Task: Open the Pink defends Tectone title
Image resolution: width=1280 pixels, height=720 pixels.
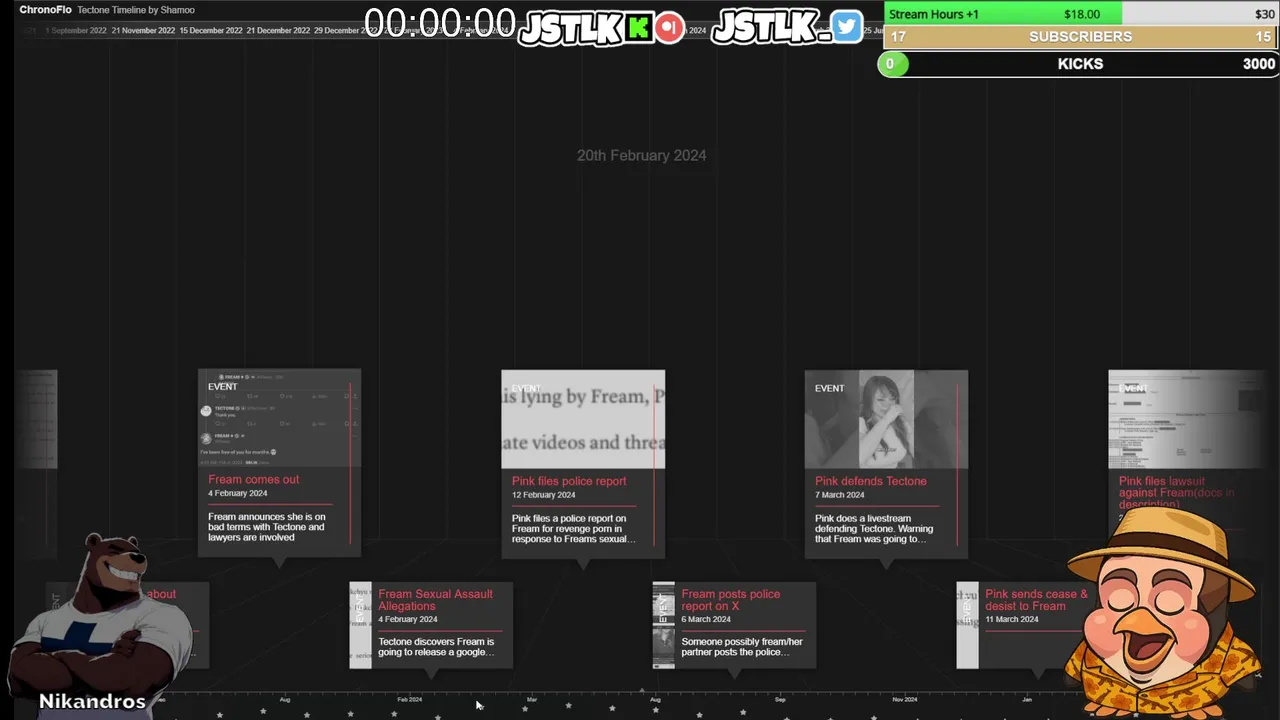Action: pos(871,481)
